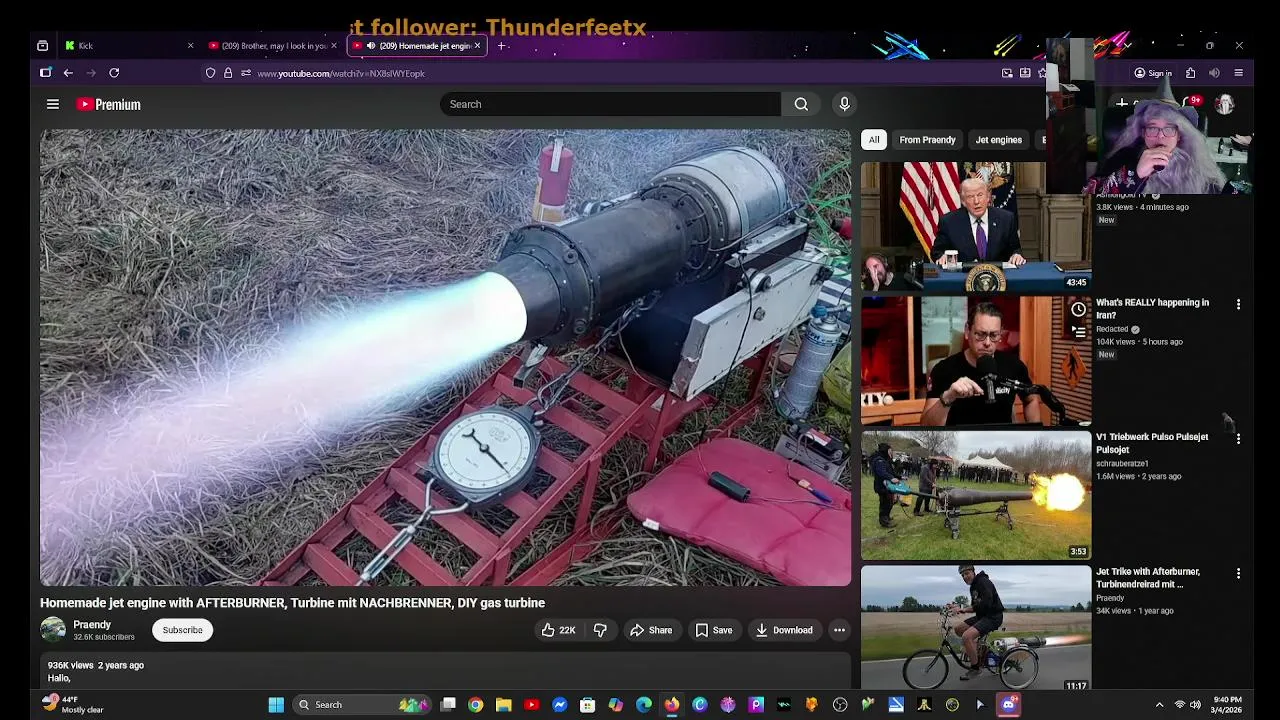Focus the YouTube search field
The image size is (1280, 720).
coord(610,104)
